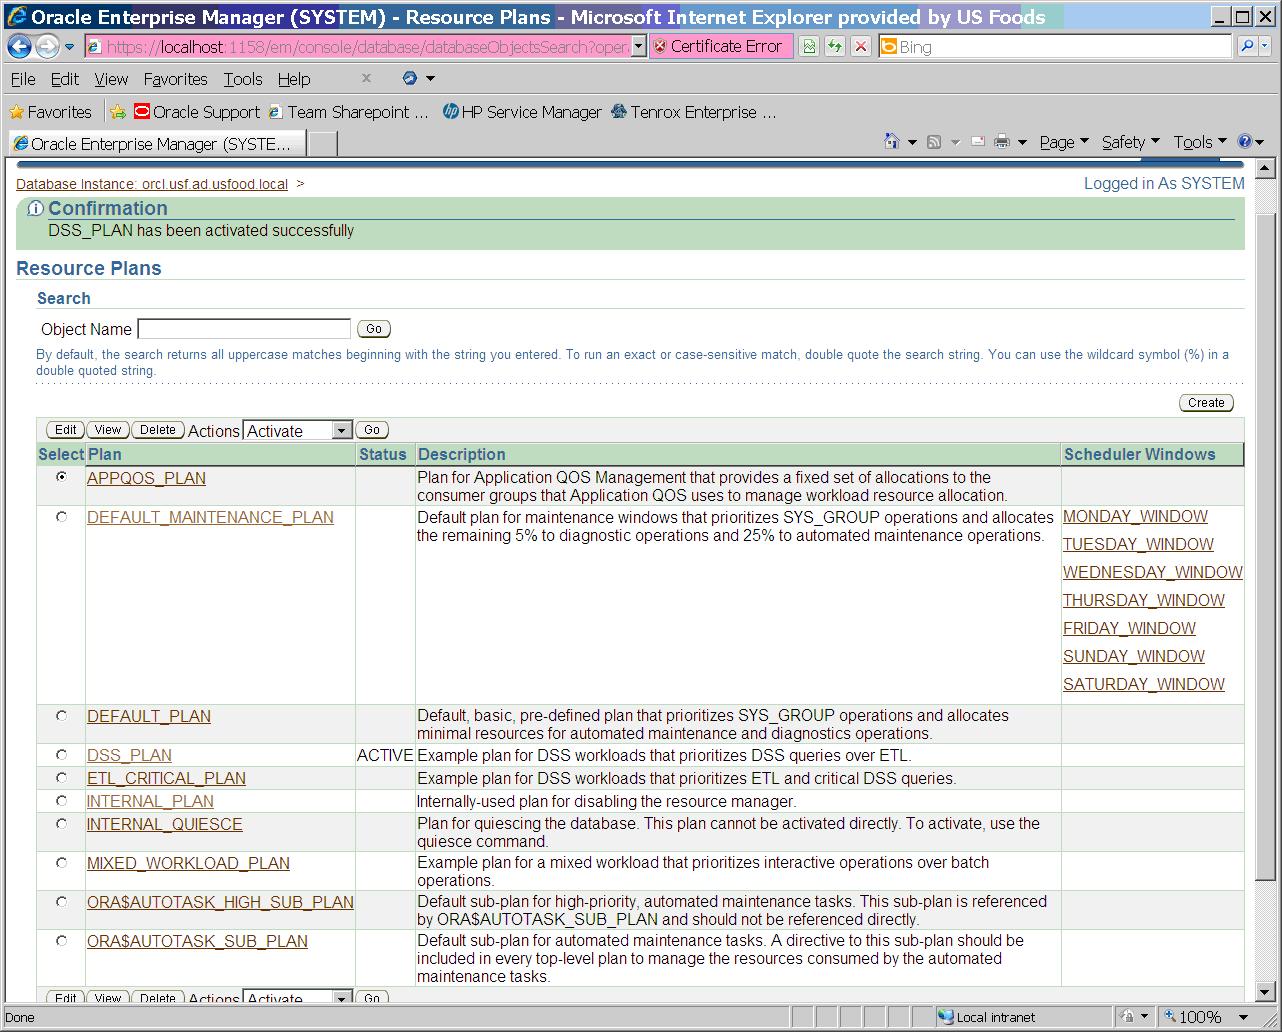The height and width of the screenshot is (1032, 1282).
Task: Open the Bing search provider dropdown arrow
Action: click(x=1264, y=46)
